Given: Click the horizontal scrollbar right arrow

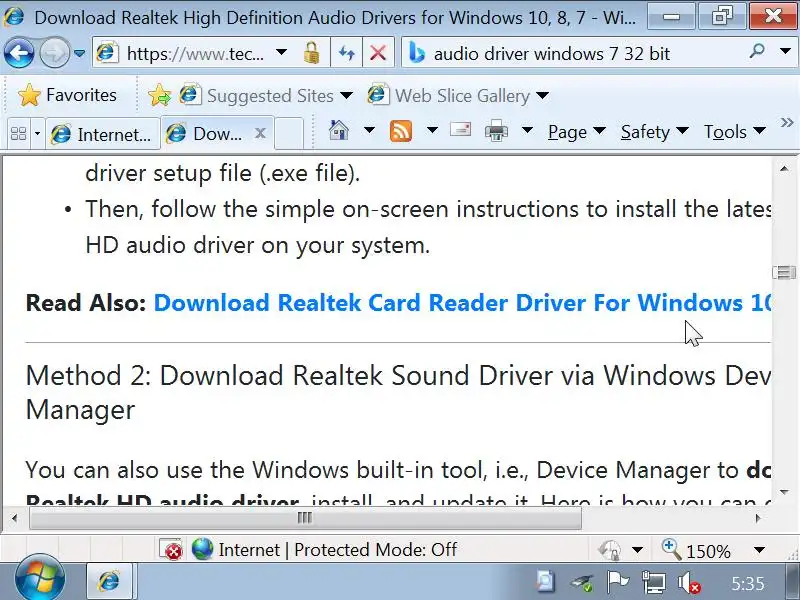Looking at the screenshot, I should click(x=758, y=518).
